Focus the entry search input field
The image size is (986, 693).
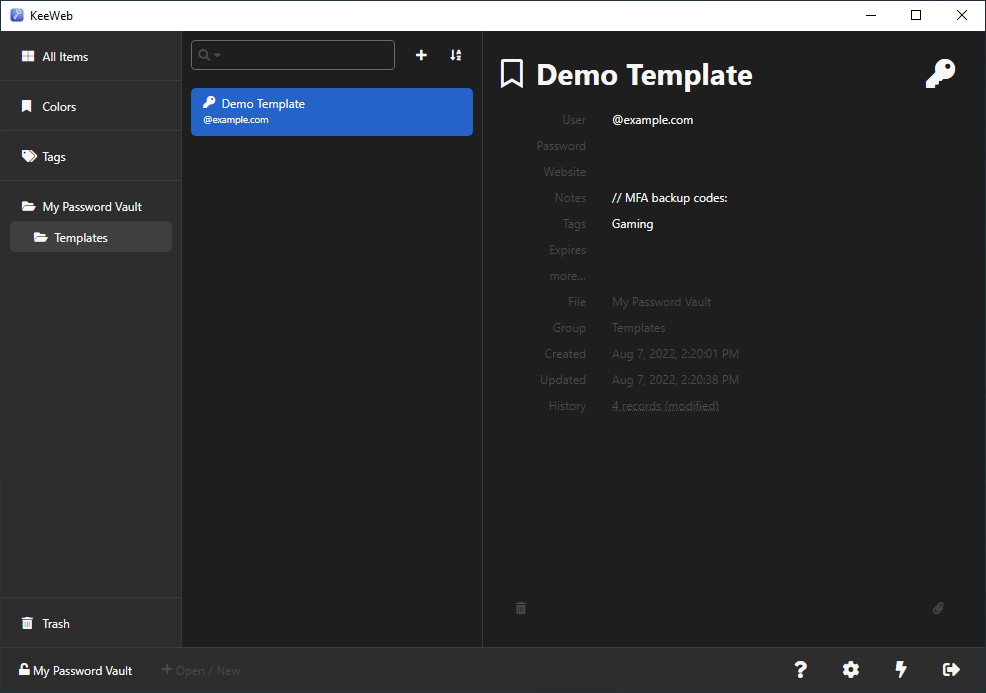click(293, 55)
